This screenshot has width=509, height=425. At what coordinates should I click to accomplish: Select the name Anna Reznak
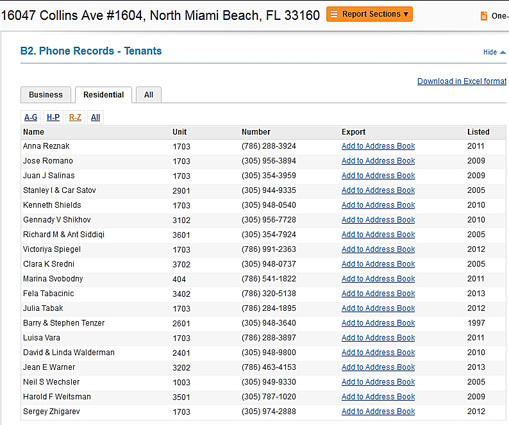click(46, 146)
